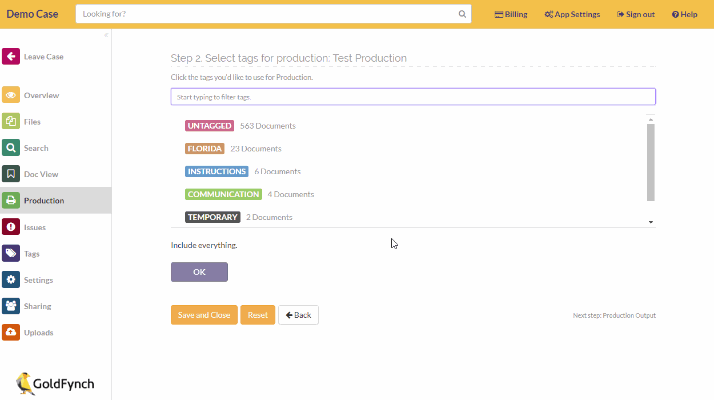Select the TEMPORARY tag
714x400 pixels.
213,217
